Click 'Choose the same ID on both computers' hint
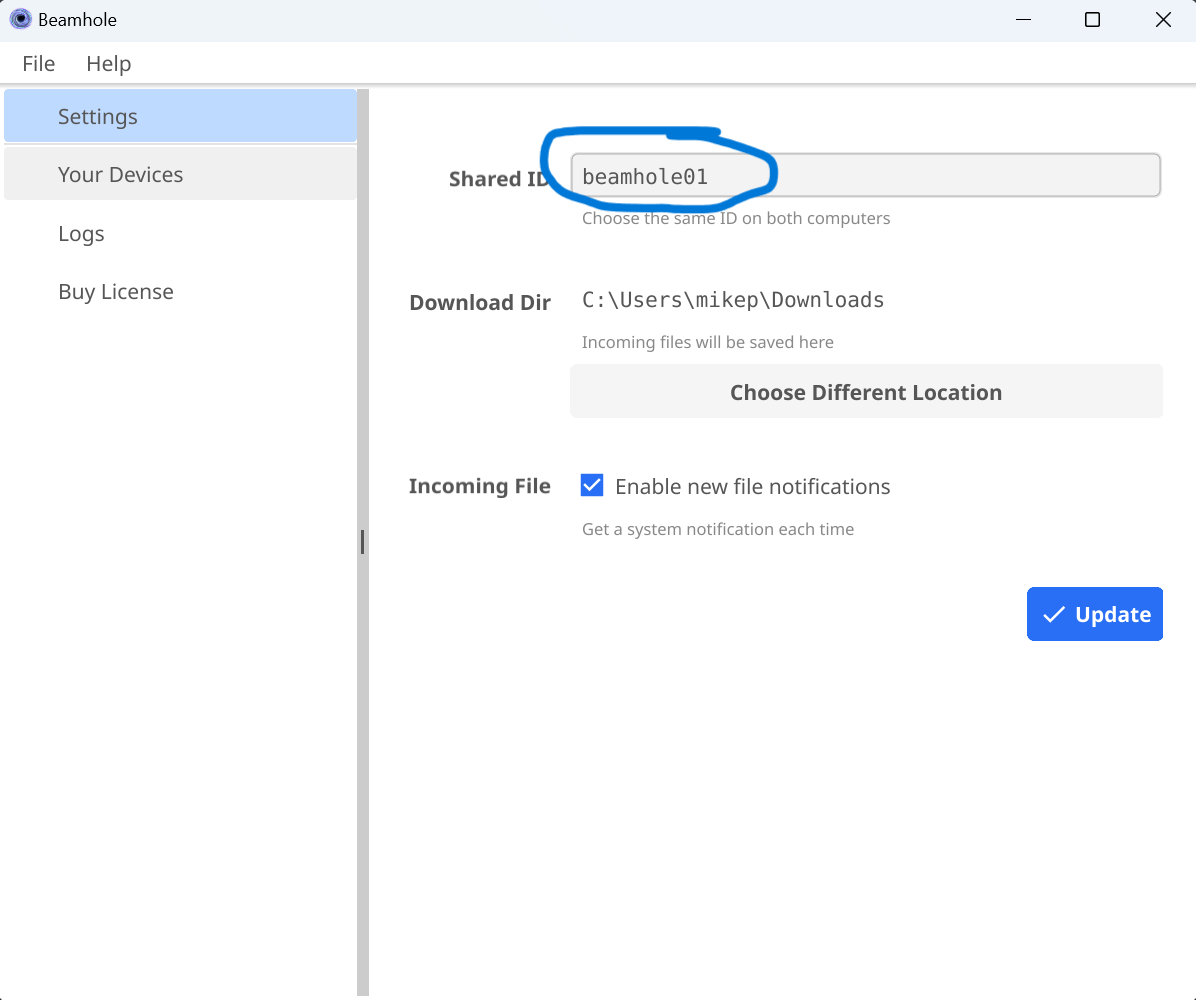 (x=736, y=218)
